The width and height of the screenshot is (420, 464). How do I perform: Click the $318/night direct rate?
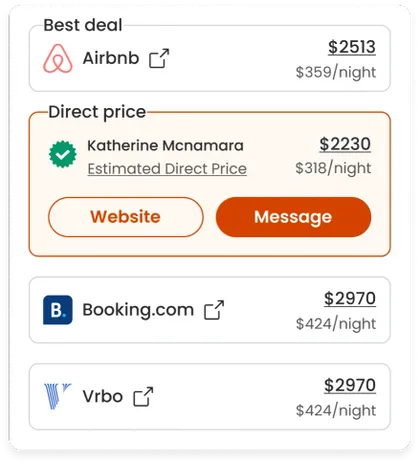click(333, 168)
